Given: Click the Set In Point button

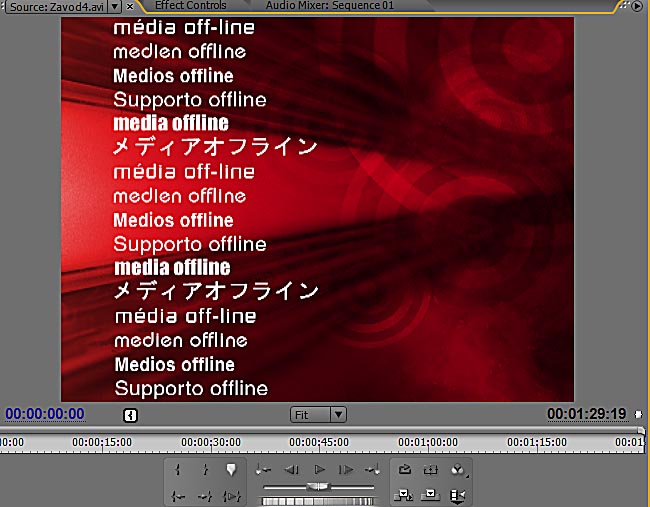Looking at the screenshot, I should coord(178,470).
